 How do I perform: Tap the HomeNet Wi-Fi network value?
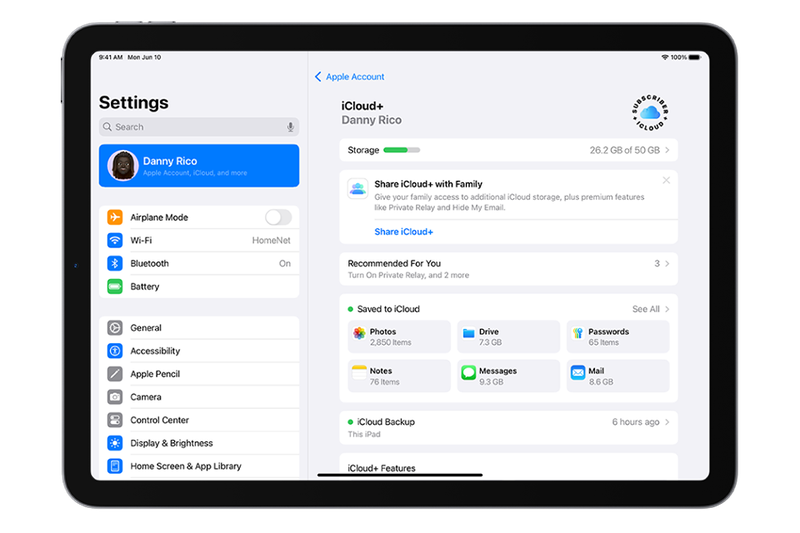point(271,240)
